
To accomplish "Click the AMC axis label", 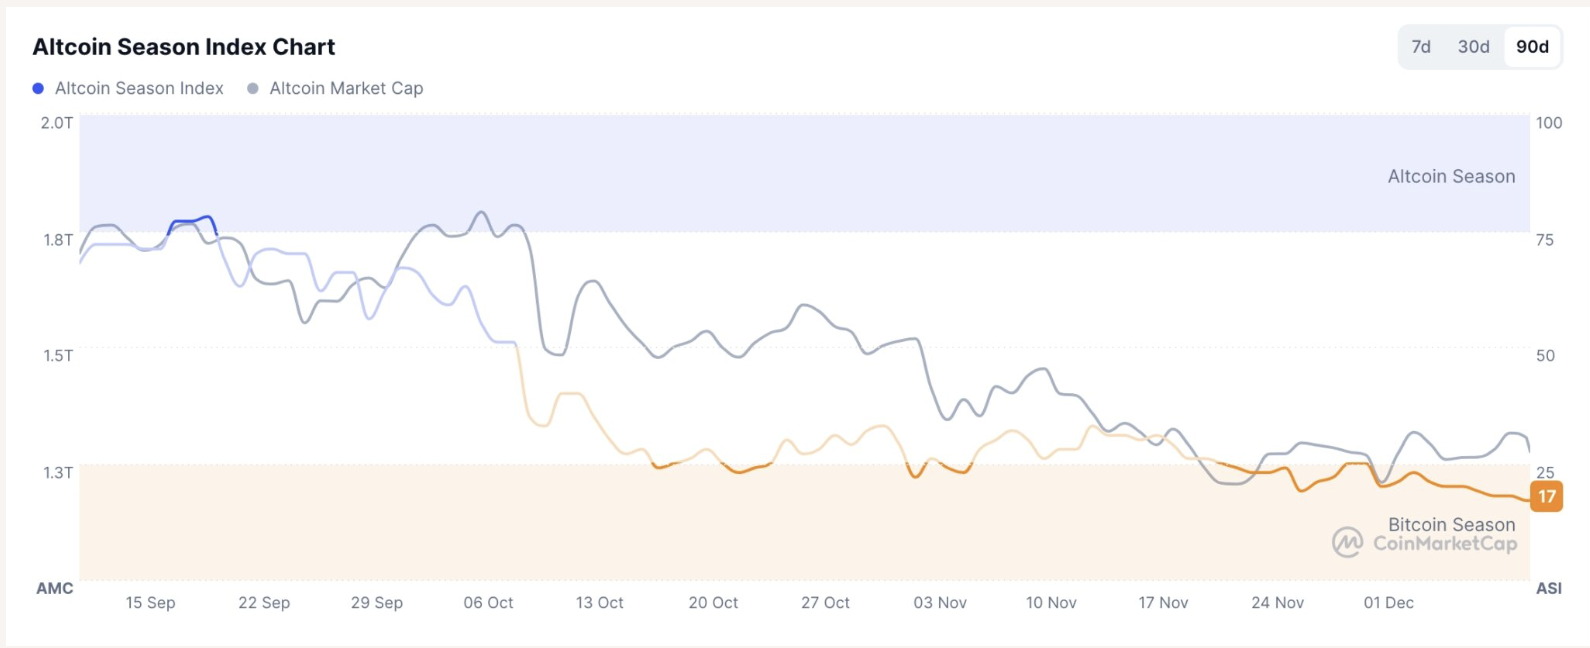I will (x=55, y=588).
